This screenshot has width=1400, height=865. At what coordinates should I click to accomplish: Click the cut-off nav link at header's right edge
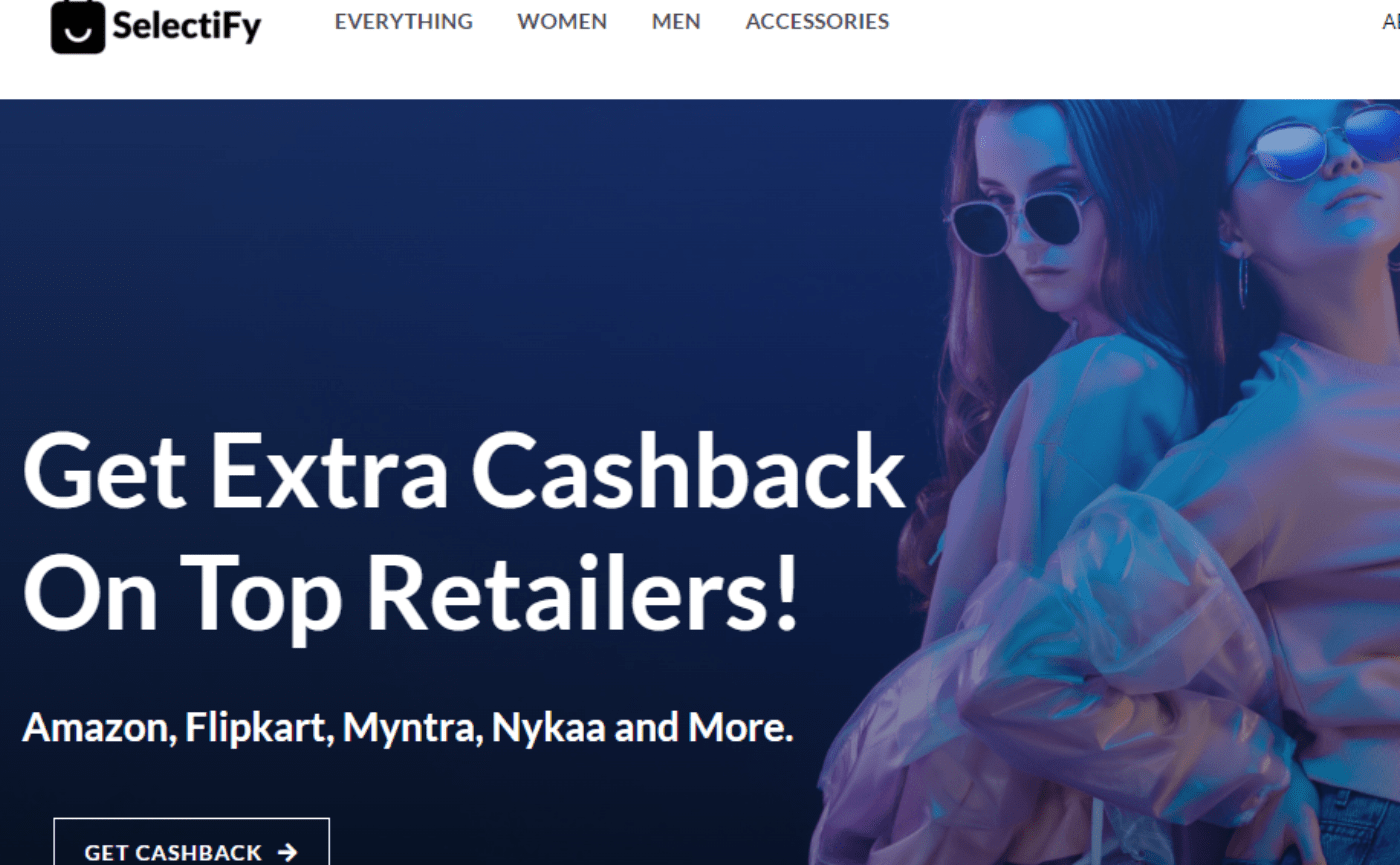click(1391, 21)
